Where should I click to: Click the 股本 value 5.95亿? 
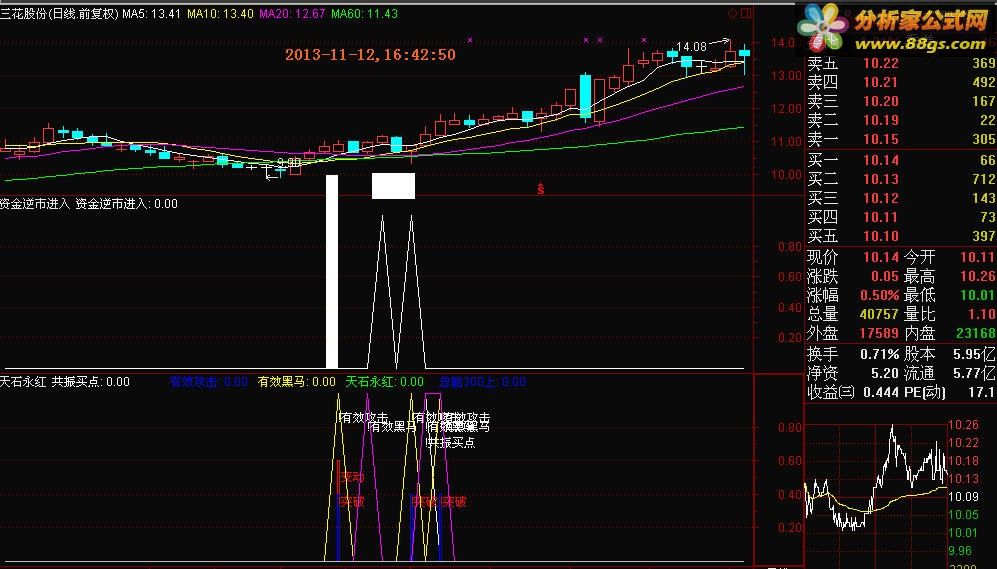tap(974, 354)
